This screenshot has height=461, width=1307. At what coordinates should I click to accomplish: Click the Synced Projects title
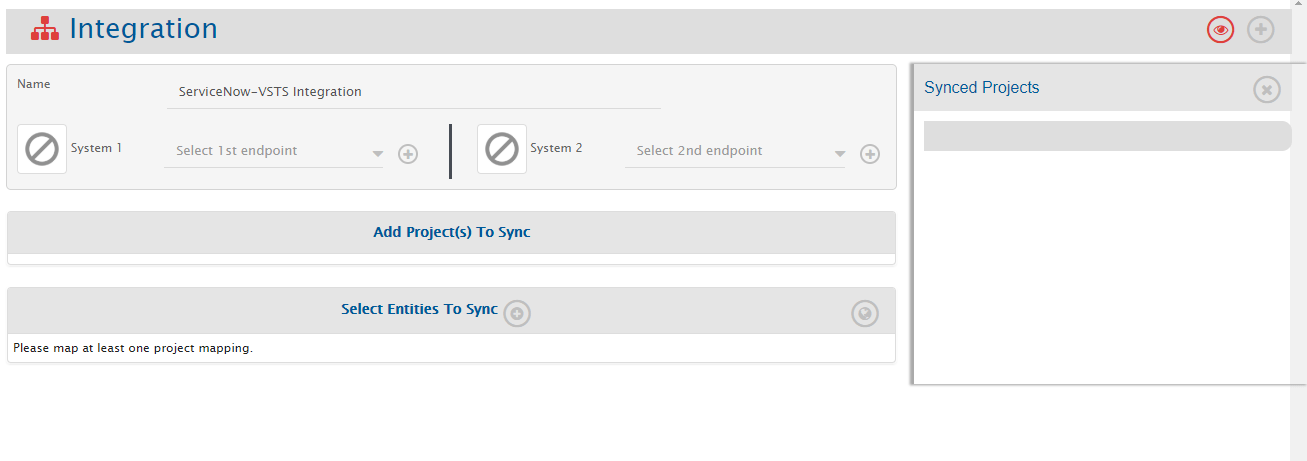981,88
